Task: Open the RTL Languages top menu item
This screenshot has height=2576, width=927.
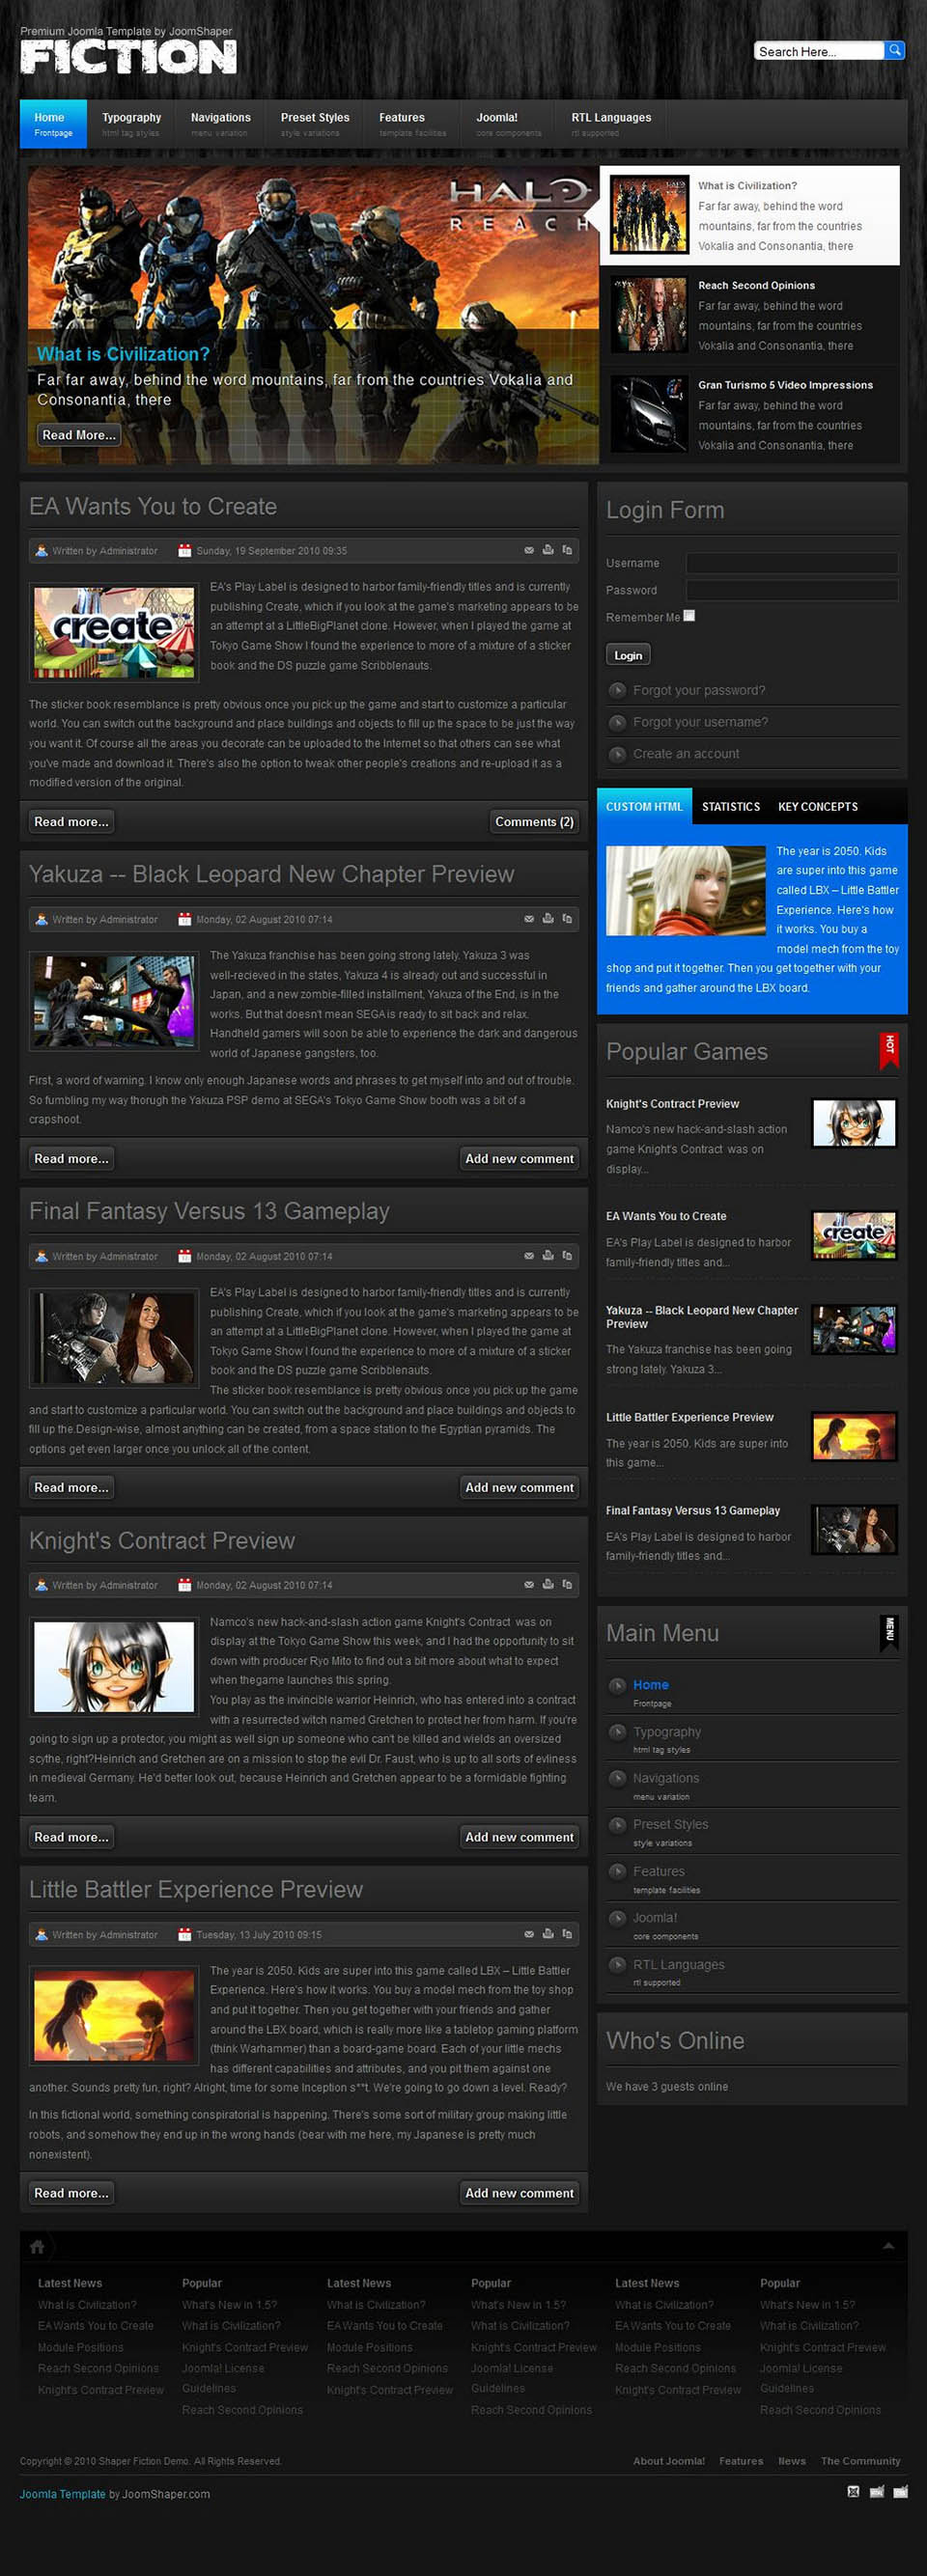Action: point(611,124)
